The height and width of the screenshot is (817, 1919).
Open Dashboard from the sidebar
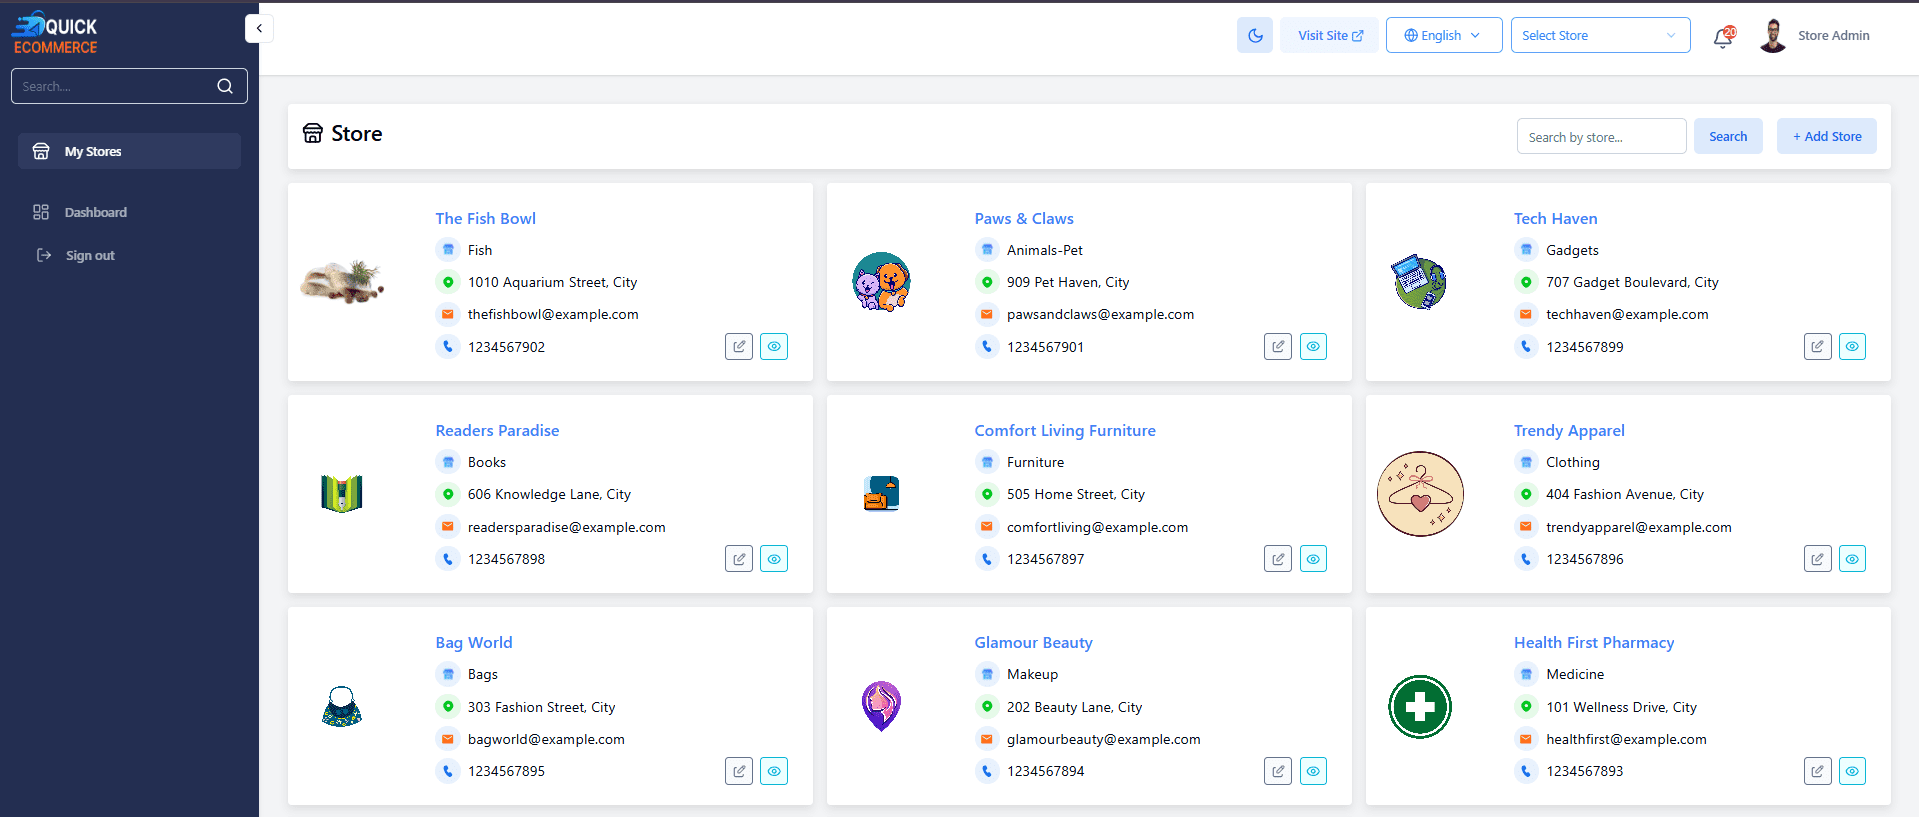tap(95, 212)
